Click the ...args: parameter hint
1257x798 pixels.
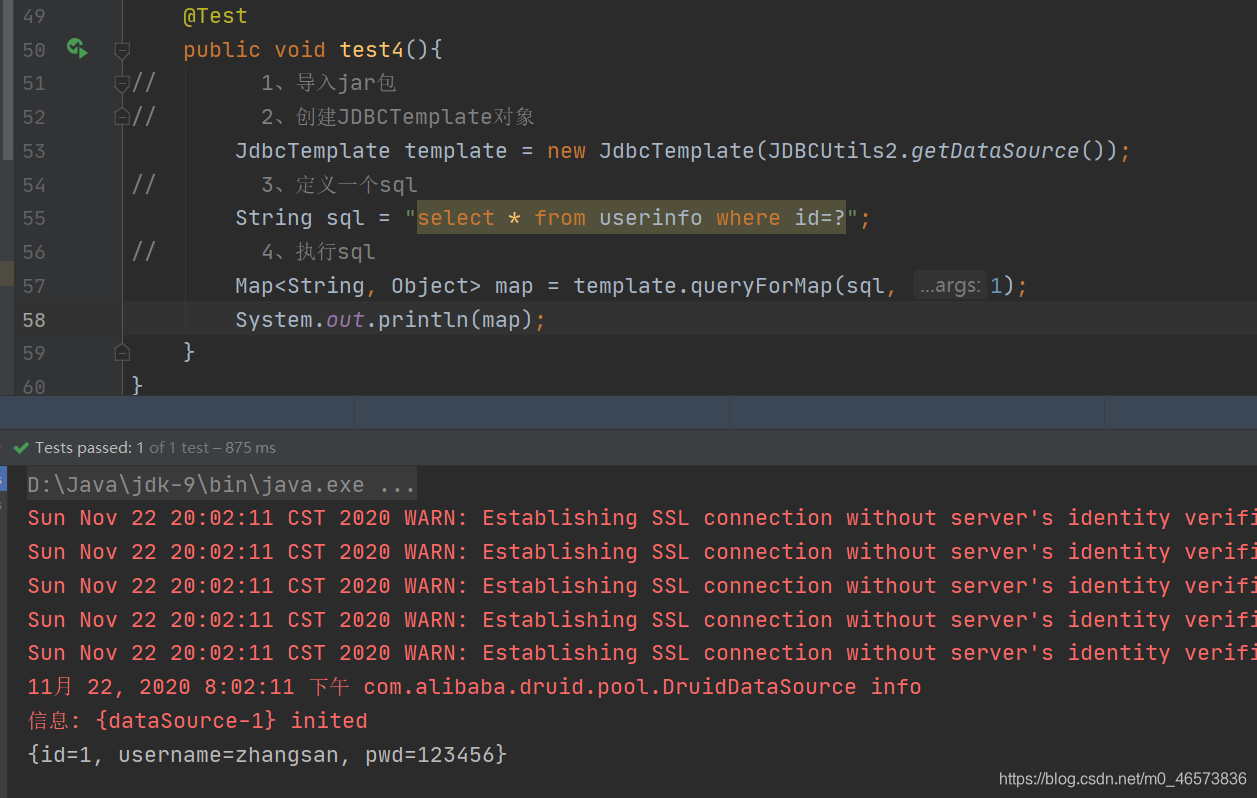tap(949, 286)
